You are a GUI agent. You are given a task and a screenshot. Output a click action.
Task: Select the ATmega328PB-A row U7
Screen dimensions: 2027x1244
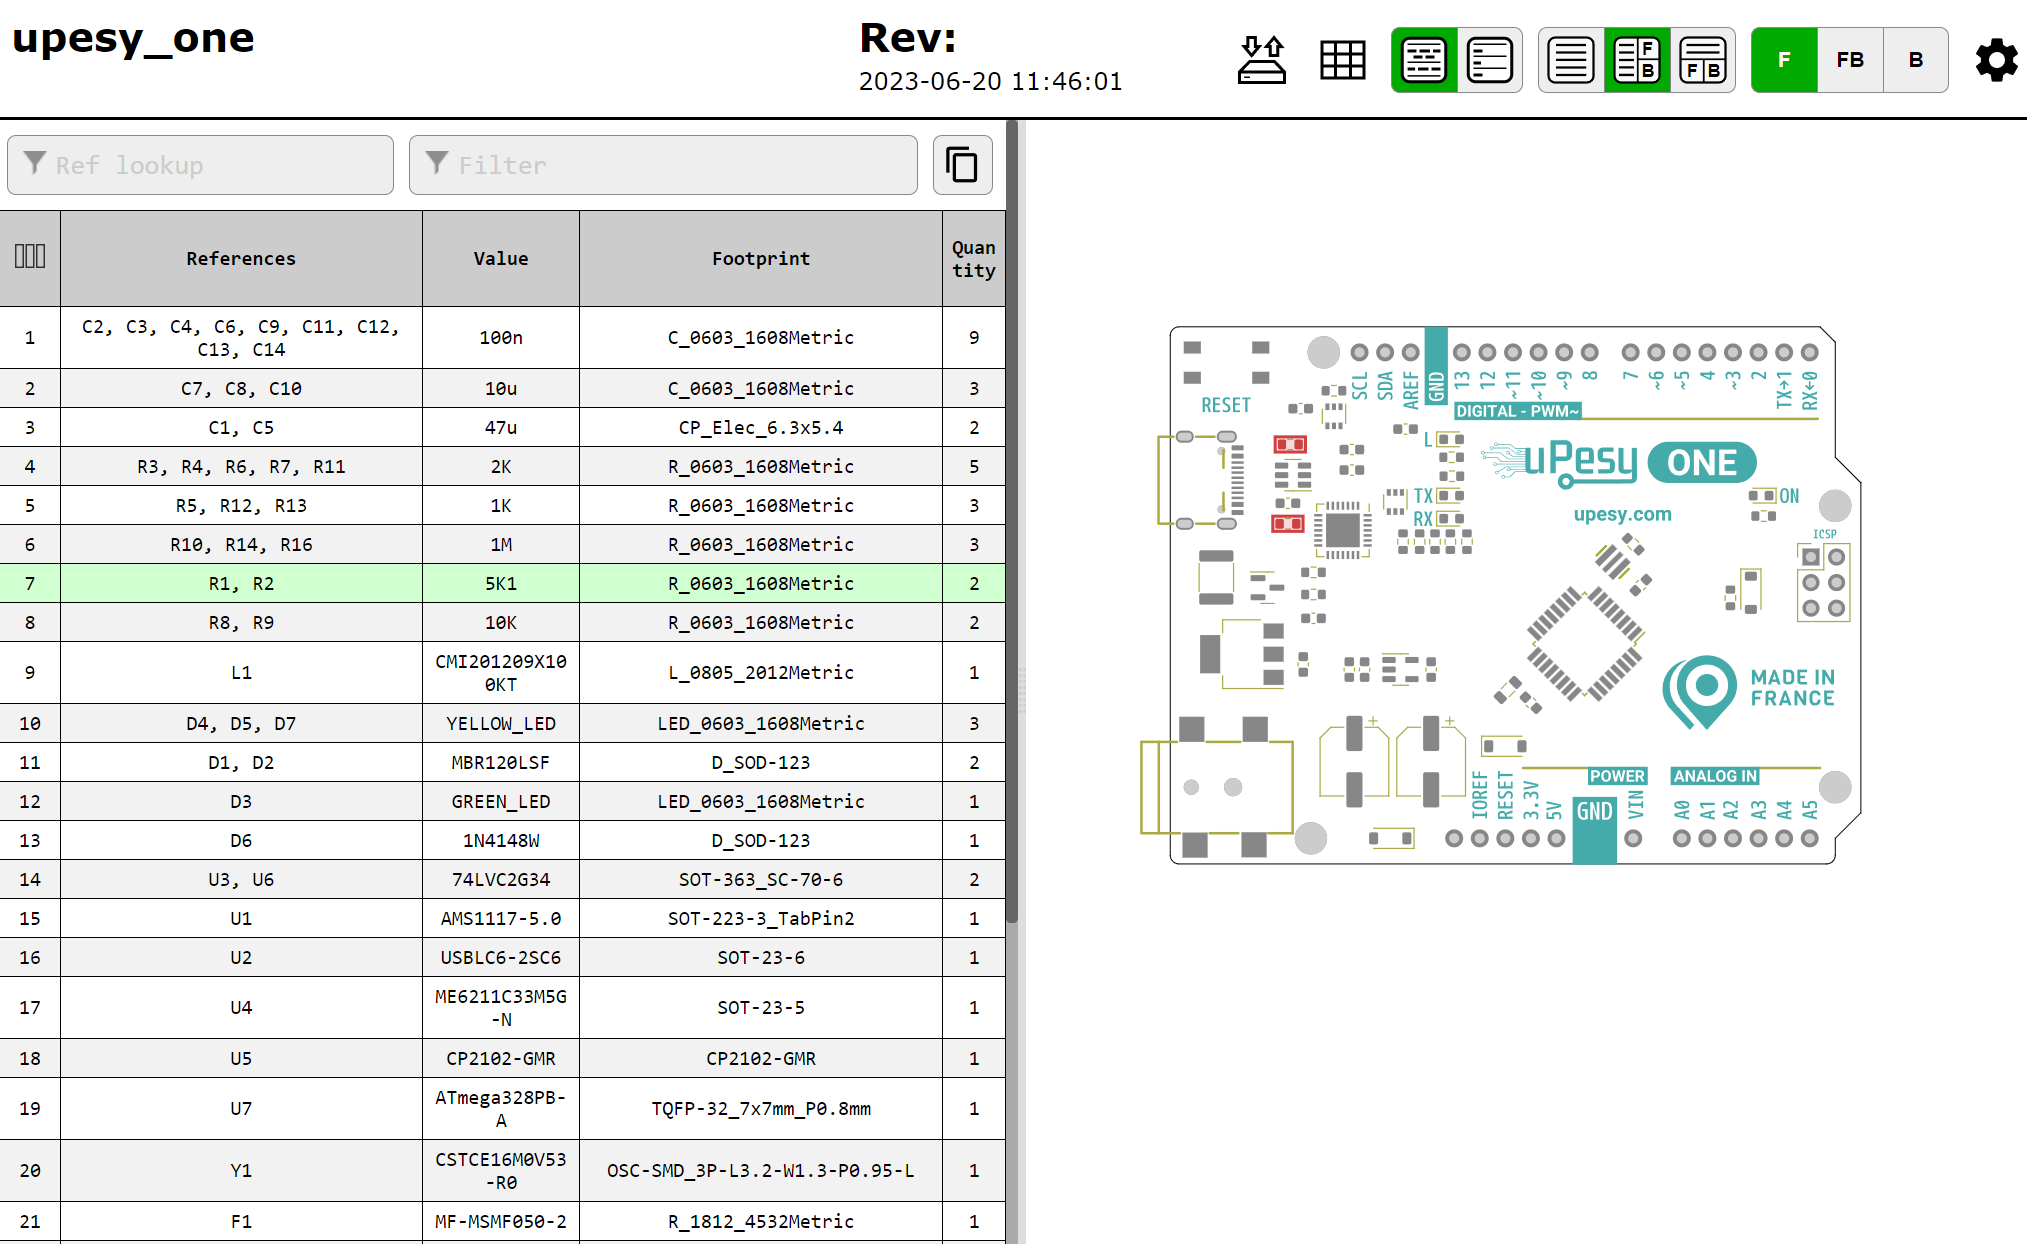pos(502,1108)
